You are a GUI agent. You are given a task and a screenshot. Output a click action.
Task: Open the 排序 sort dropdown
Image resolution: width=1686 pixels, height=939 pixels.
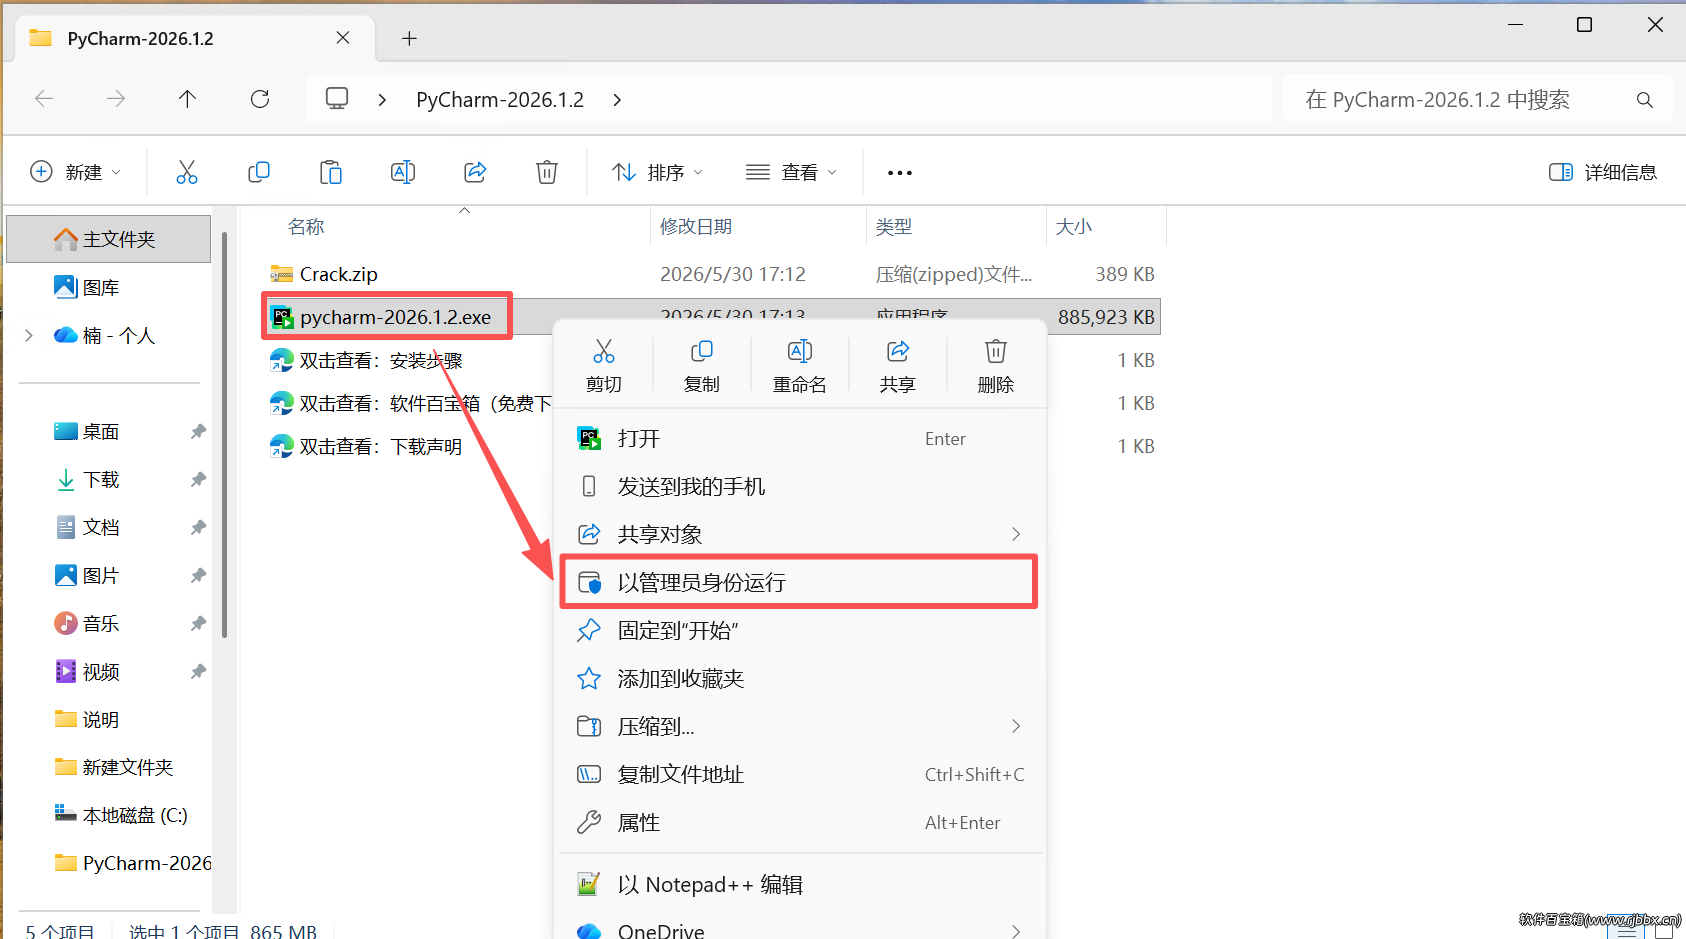click(657, 172)
